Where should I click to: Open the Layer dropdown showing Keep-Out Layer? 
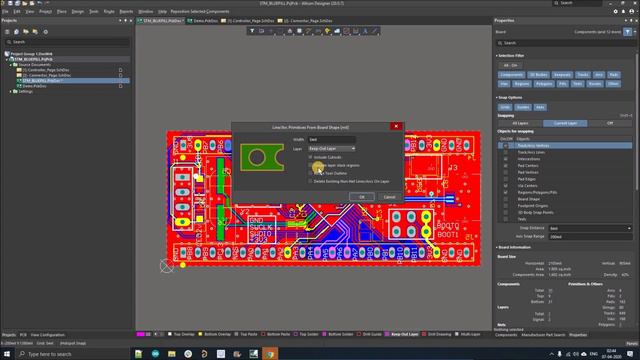[332, 149]
